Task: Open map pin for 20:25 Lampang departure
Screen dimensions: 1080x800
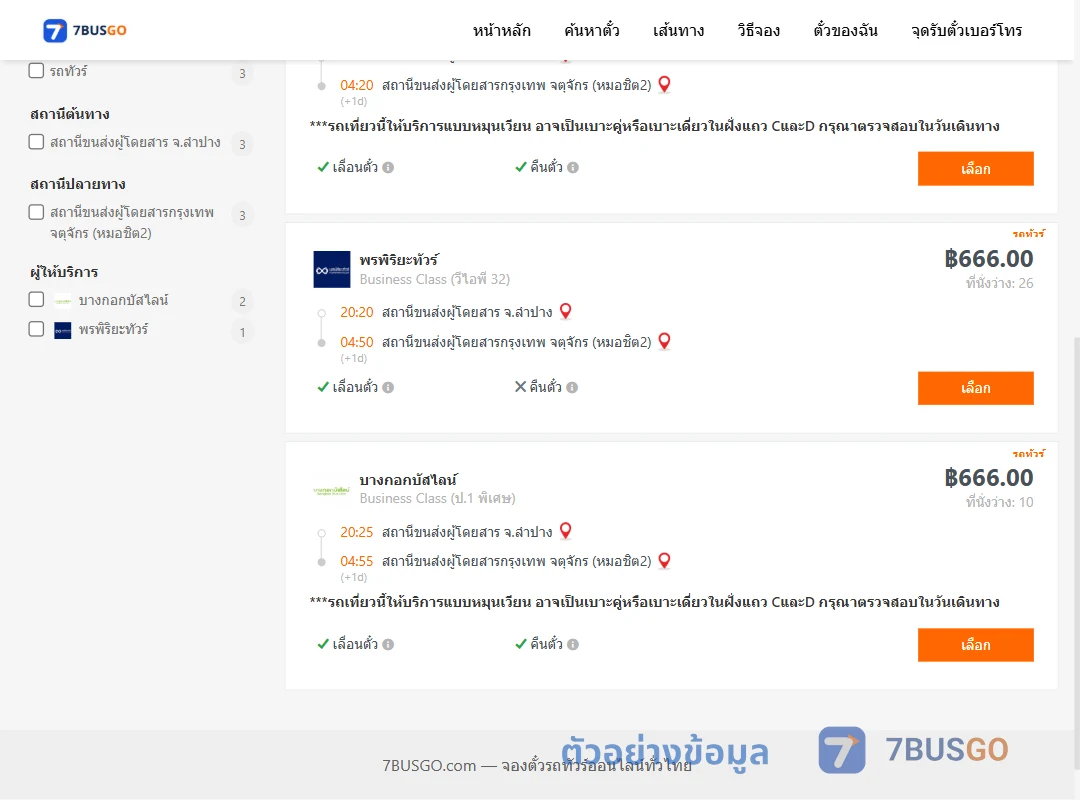Action: 565,531
